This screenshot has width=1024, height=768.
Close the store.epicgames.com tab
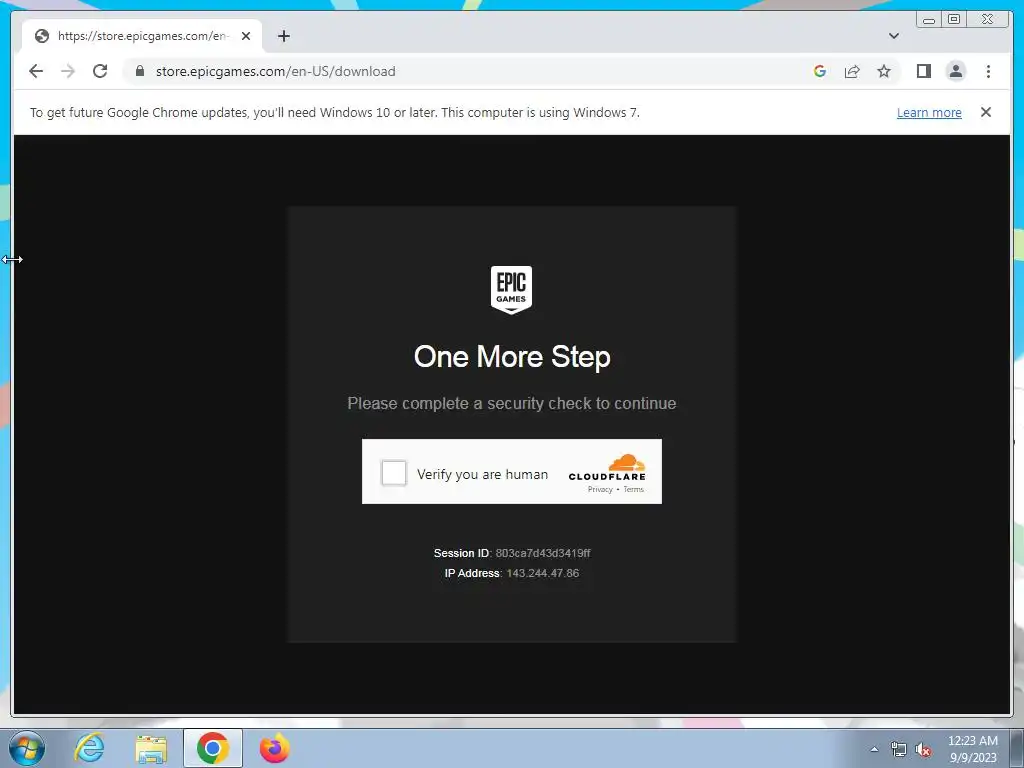click(246, 36)
